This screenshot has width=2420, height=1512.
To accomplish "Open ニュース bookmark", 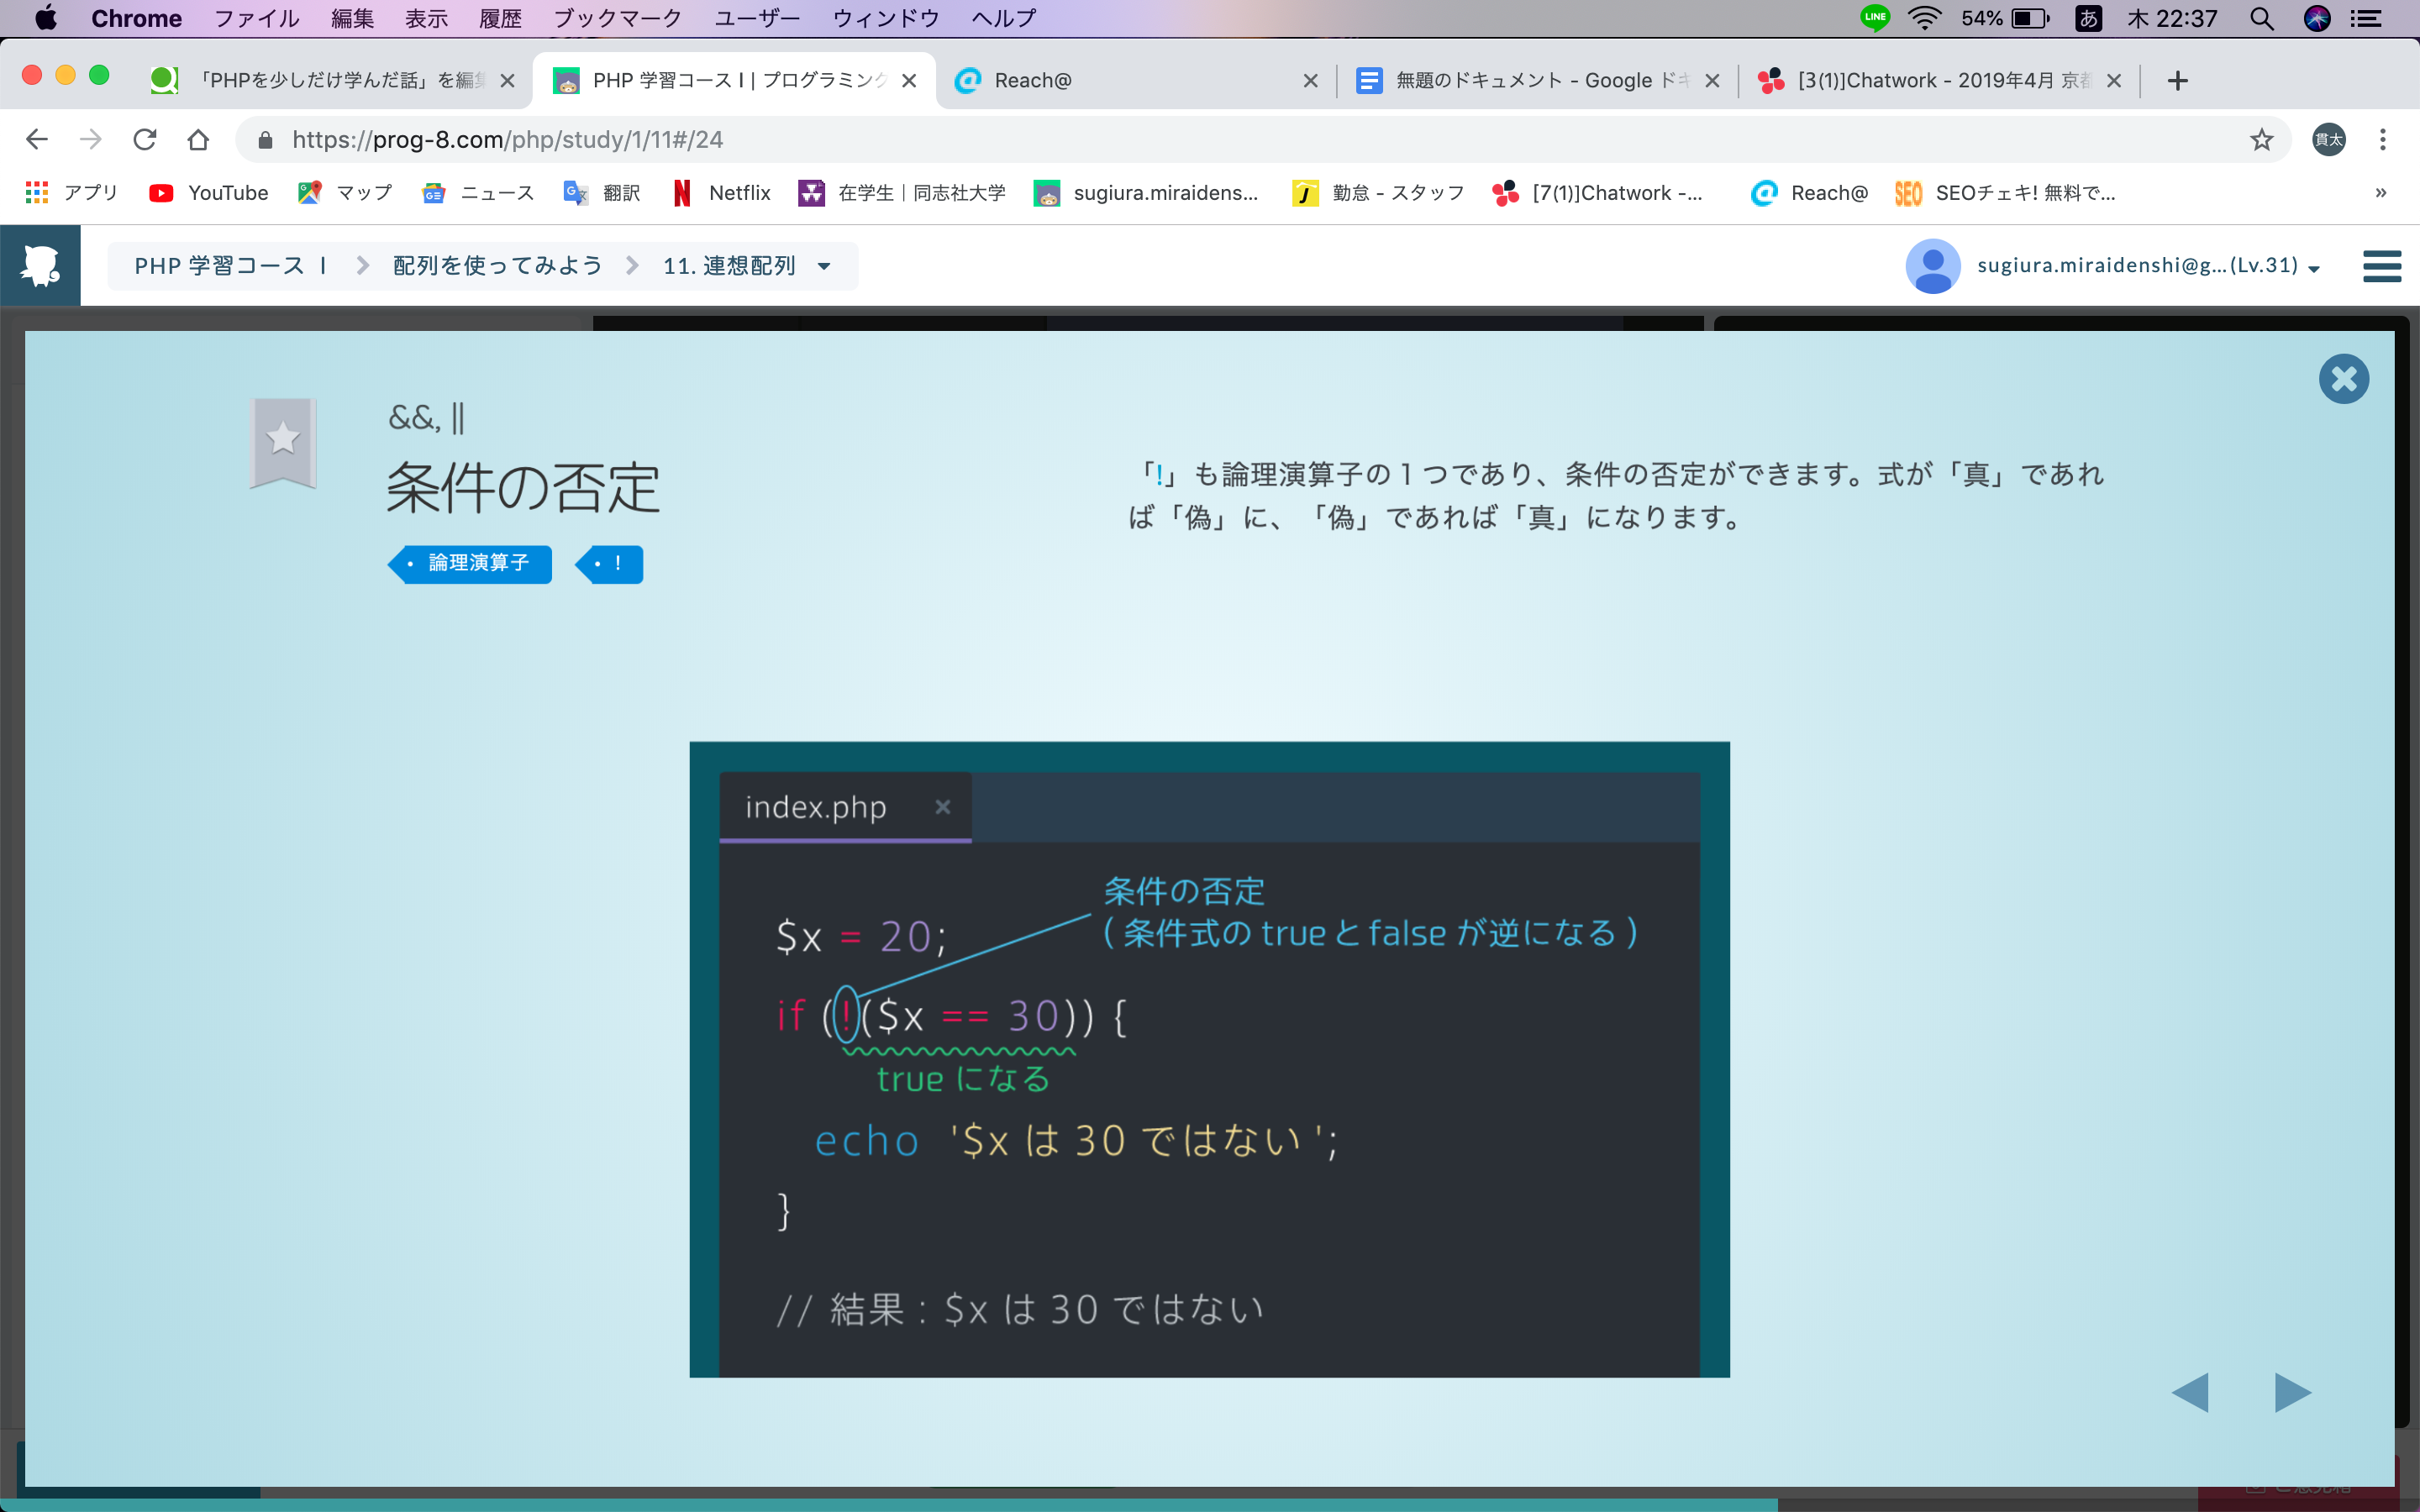I will pyautogui.click(x=478, y=193).
